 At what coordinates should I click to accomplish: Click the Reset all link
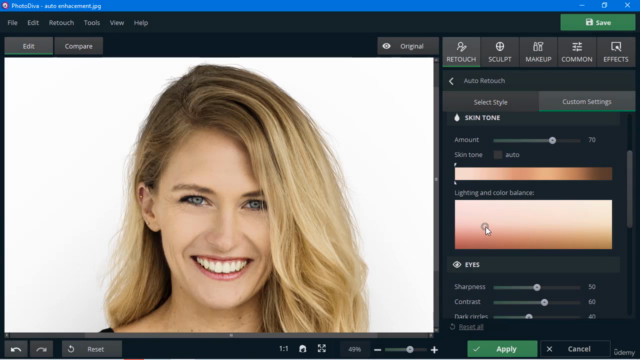tap(471, 327)
